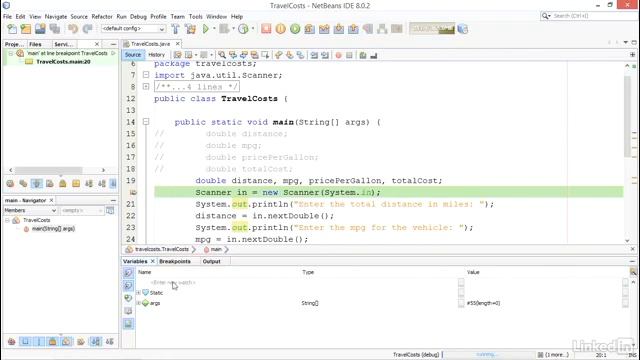Click the Step Over debugger icon
640x360 pixels.
click(x=309, y=29)
